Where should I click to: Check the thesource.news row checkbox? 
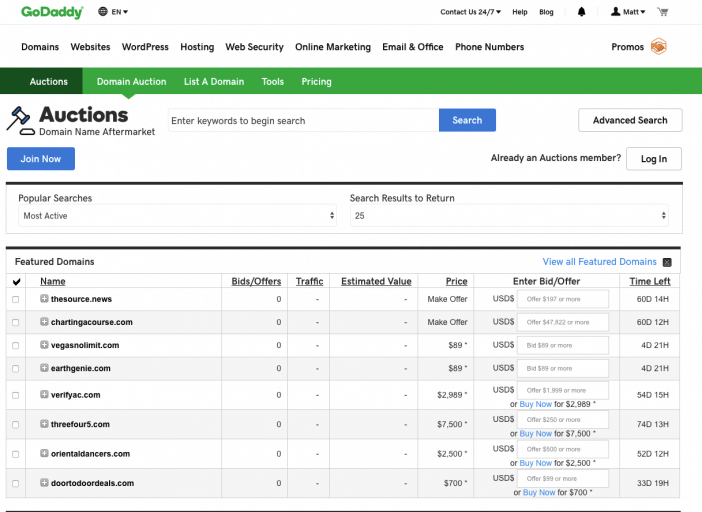[16, 299]
